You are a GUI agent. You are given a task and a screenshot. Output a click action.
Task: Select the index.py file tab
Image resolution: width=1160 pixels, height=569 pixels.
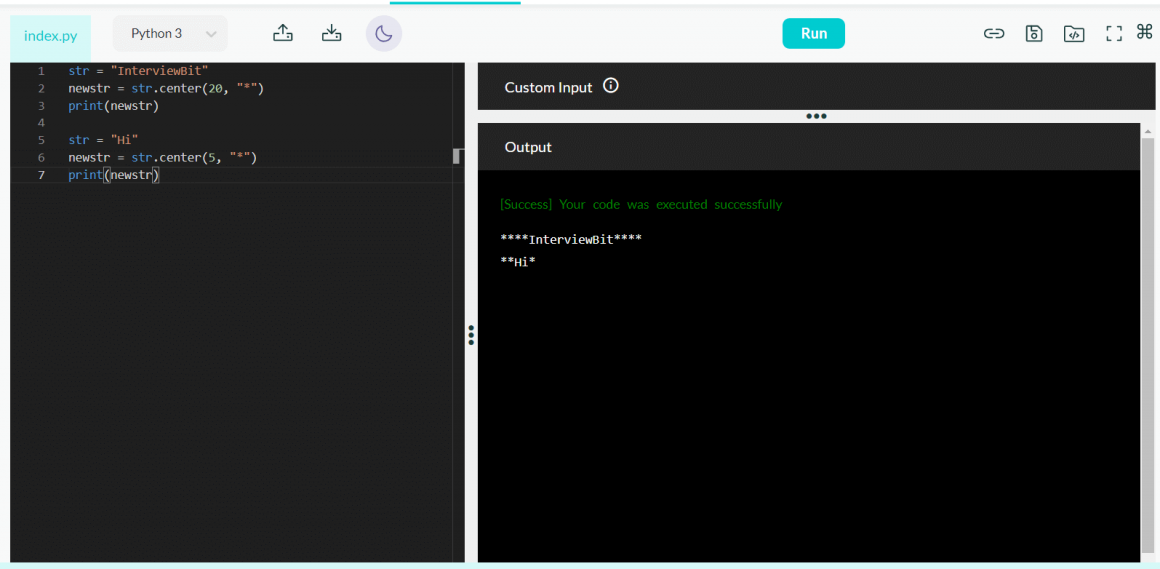coord(50,36)
